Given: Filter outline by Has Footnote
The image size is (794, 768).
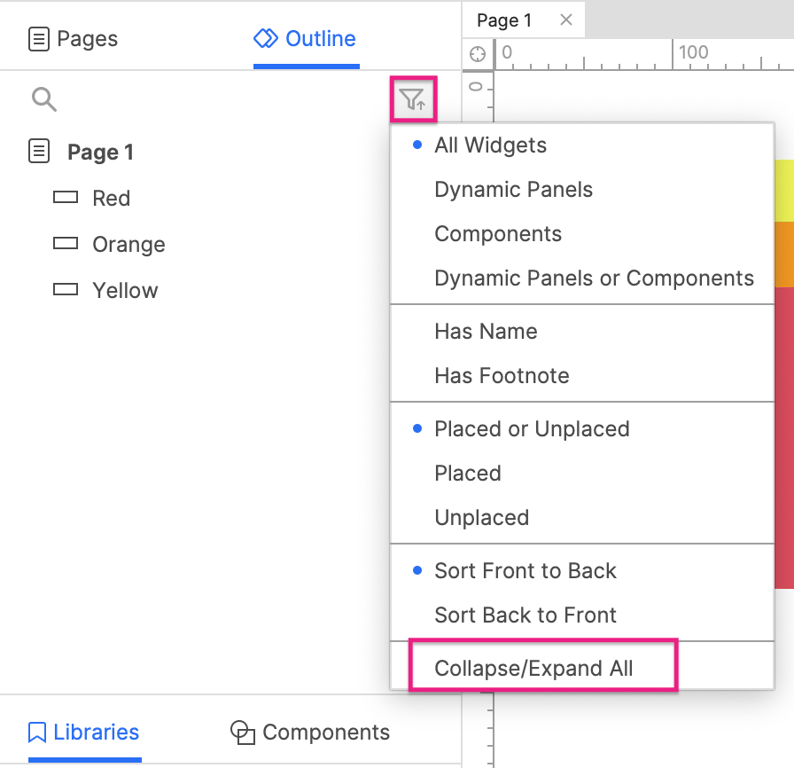Looking at the screenshot, I should 501,376.
